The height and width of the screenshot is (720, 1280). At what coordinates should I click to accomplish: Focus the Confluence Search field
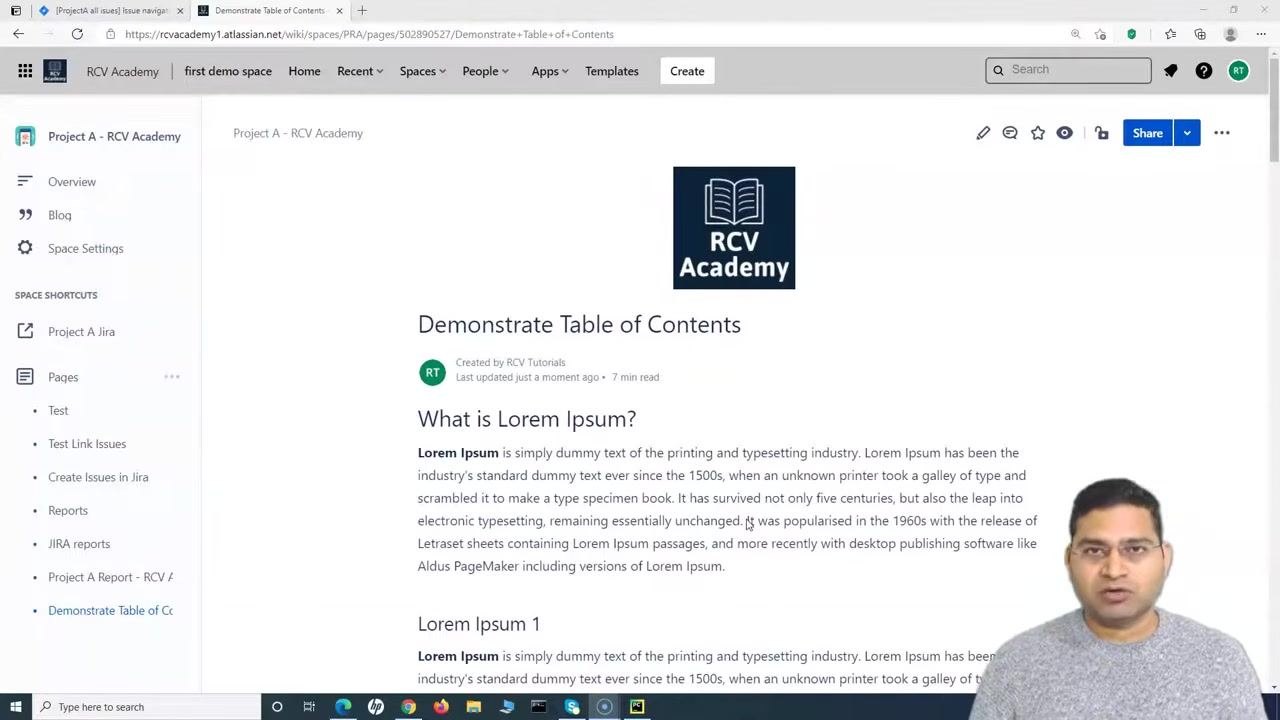tap(1068, 70)
